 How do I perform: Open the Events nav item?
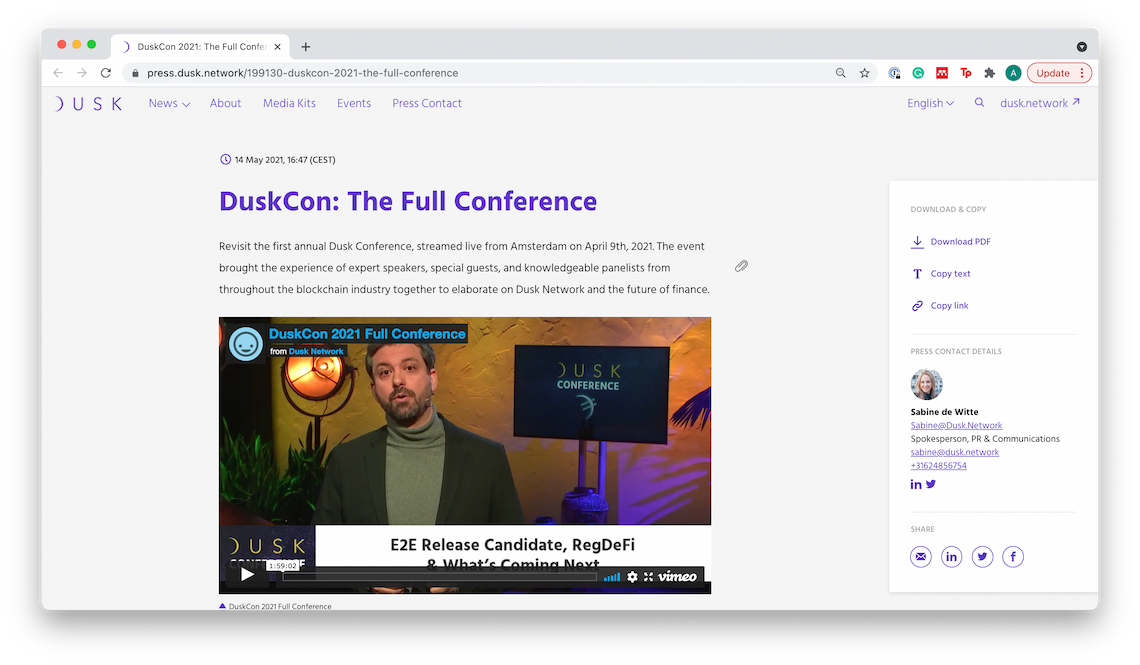pyautogui.click(x=354, y=103)
